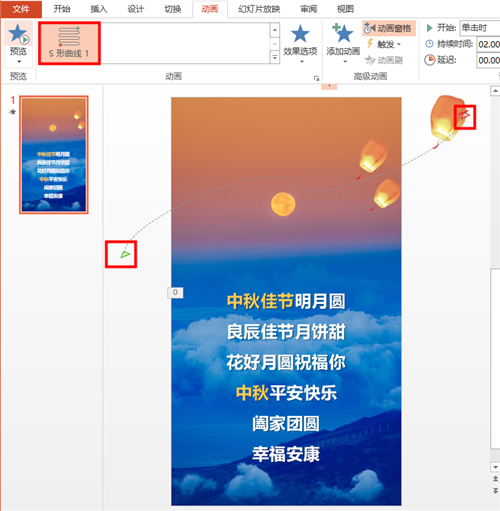Switch to the Review tab

[x=308, y=9]
